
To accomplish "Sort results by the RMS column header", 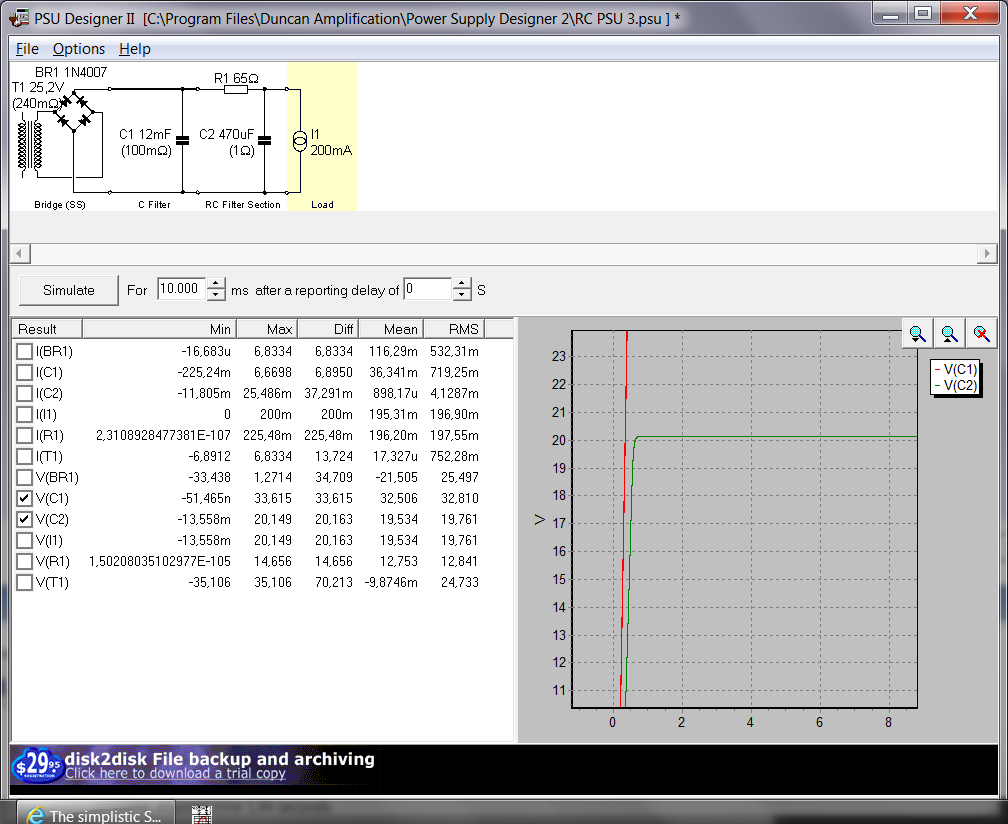I will coord(454,329).
